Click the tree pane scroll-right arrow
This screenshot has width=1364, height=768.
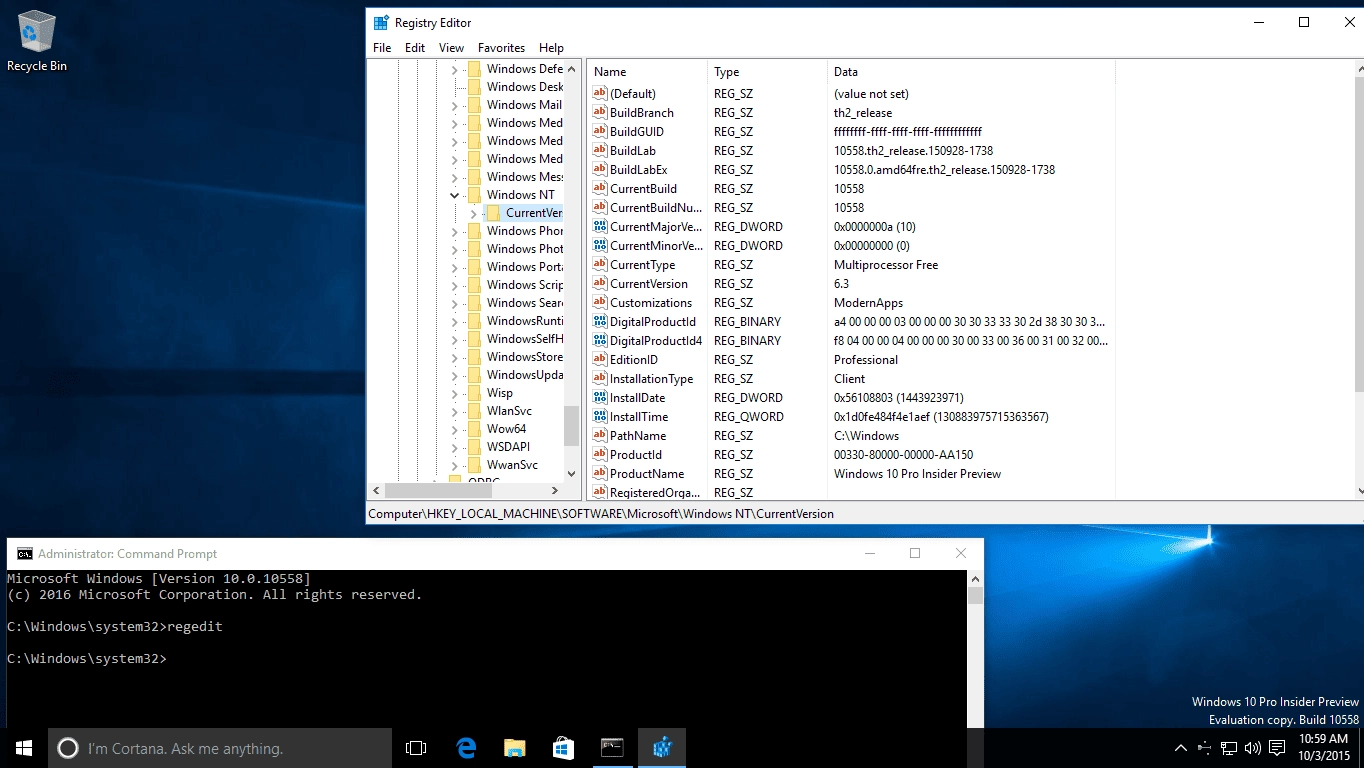(x=557, y=491)
